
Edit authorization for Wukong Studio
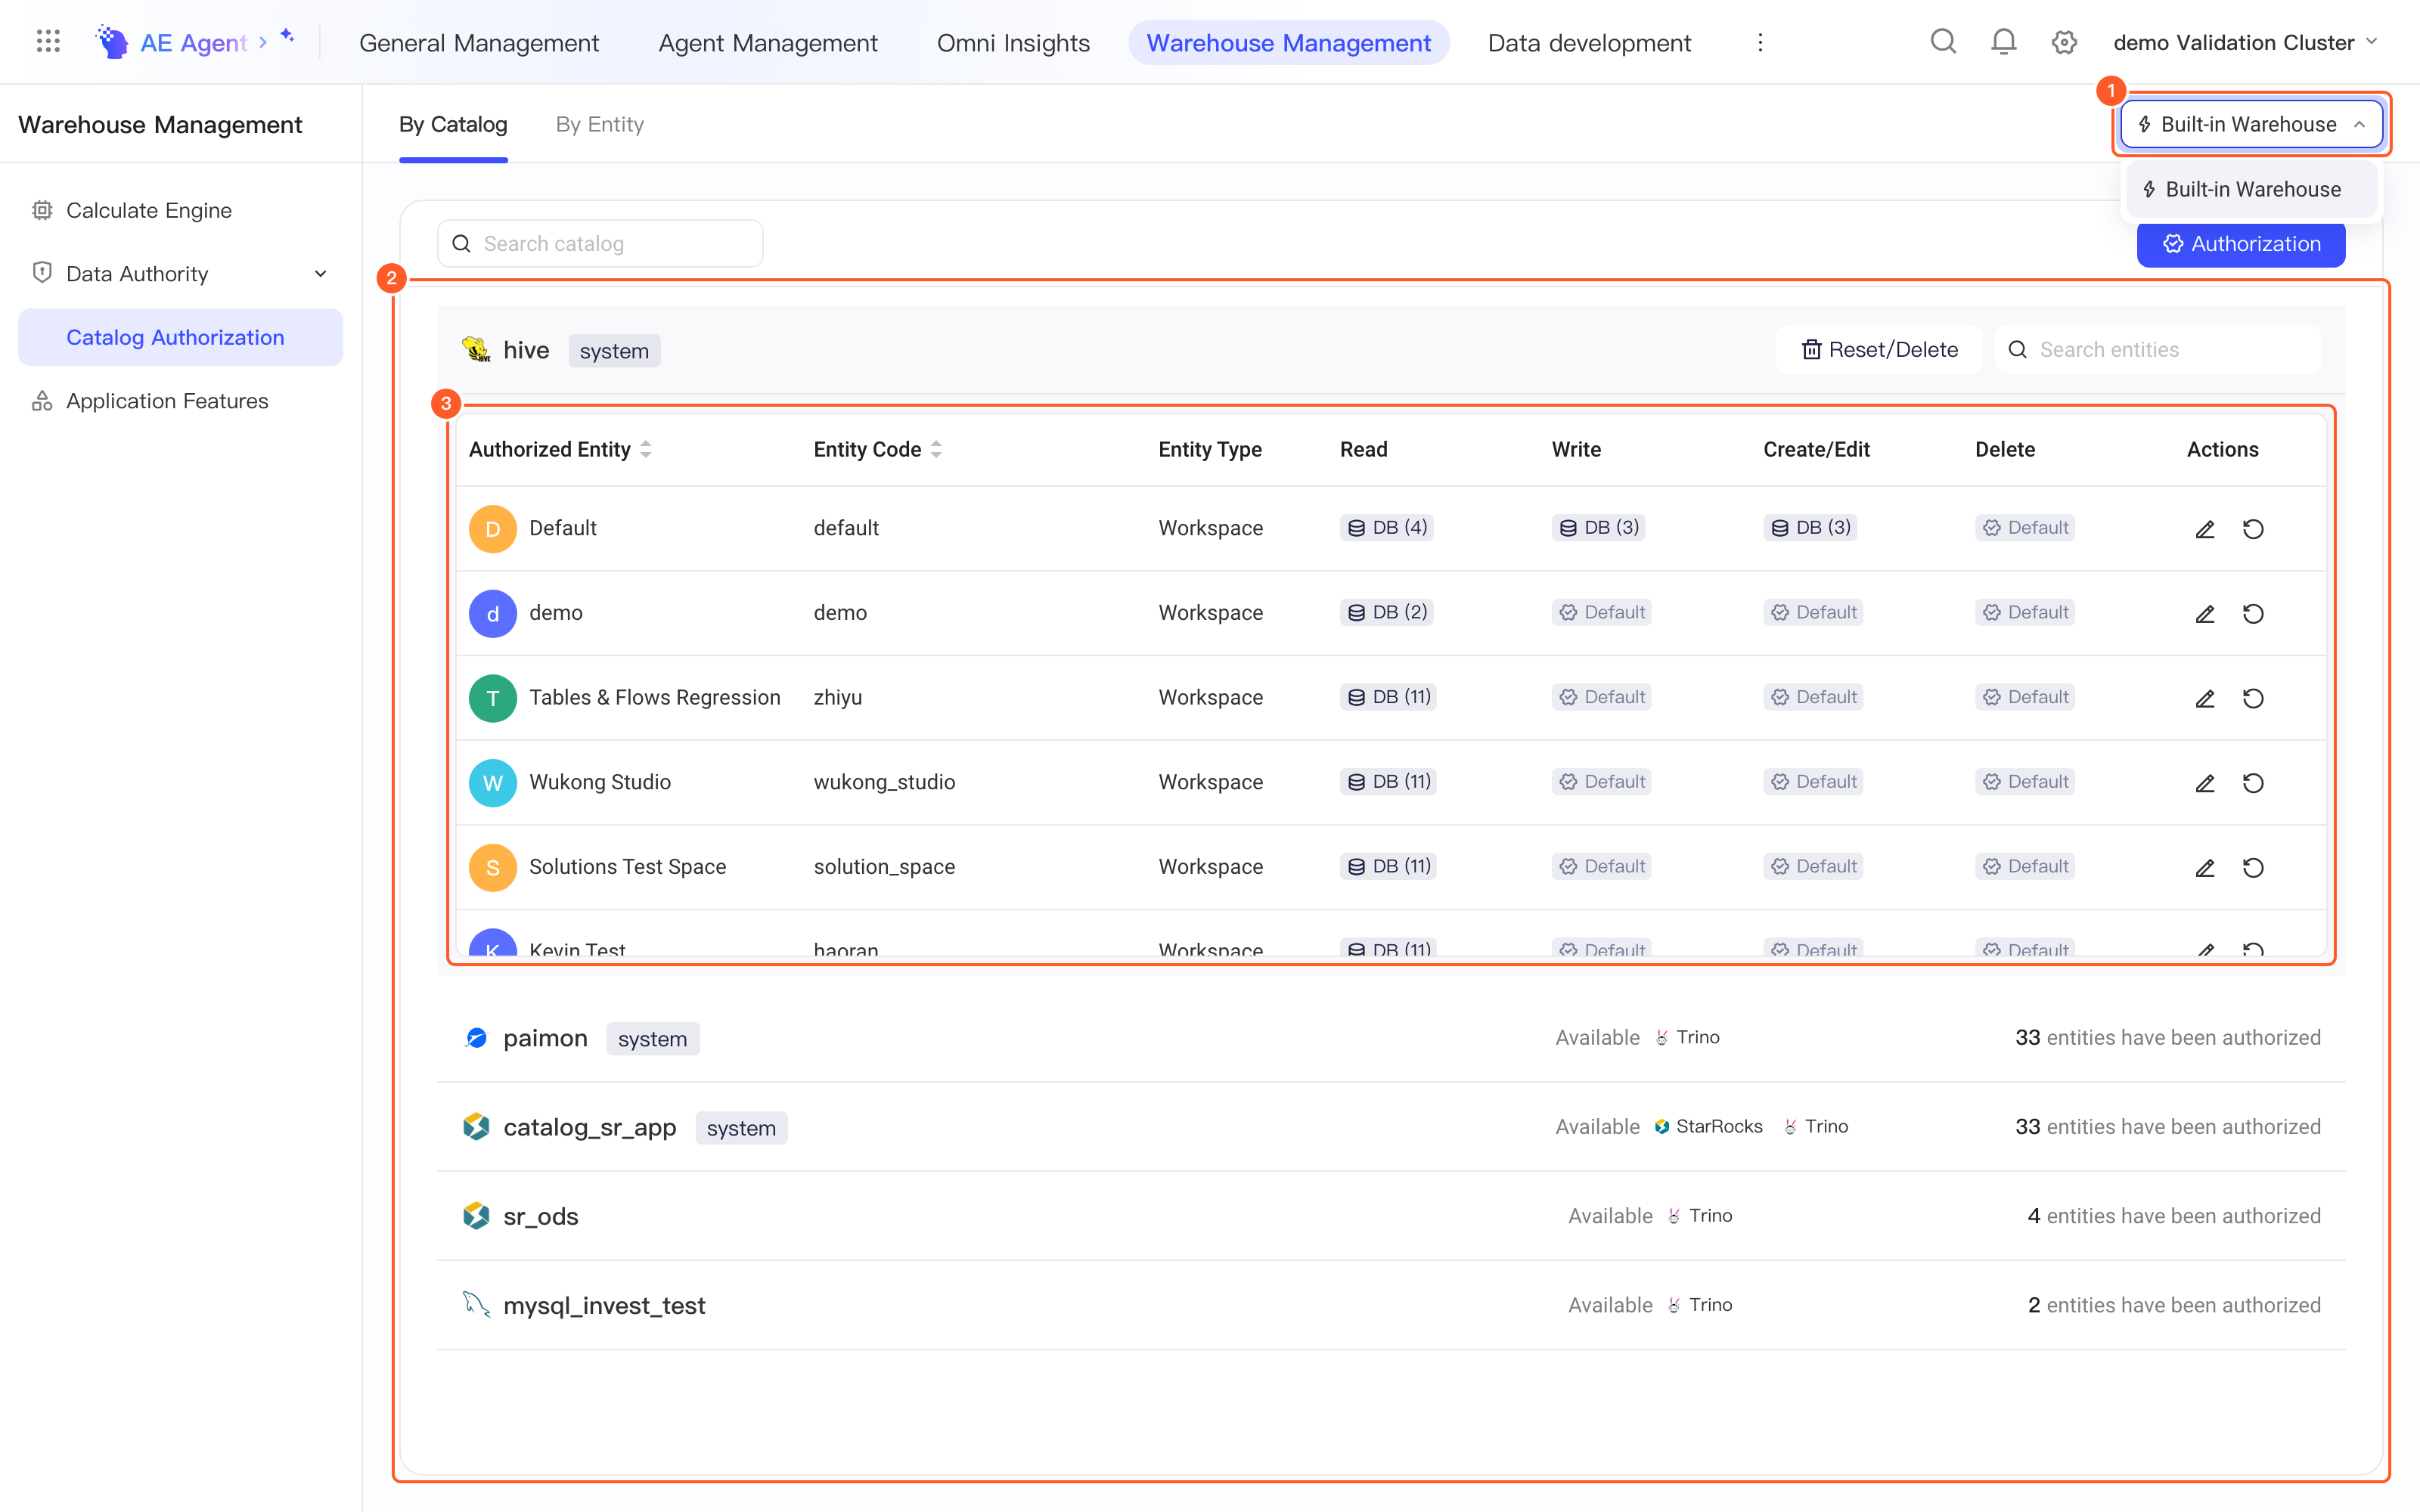(2204, 783)
